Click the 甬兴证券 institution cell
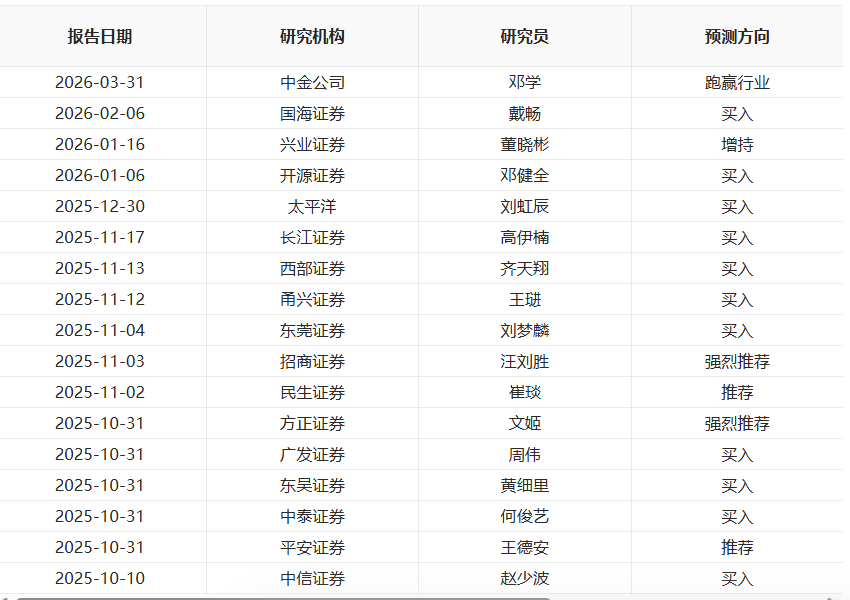This screenshot has width=850, height=600. 312,299
